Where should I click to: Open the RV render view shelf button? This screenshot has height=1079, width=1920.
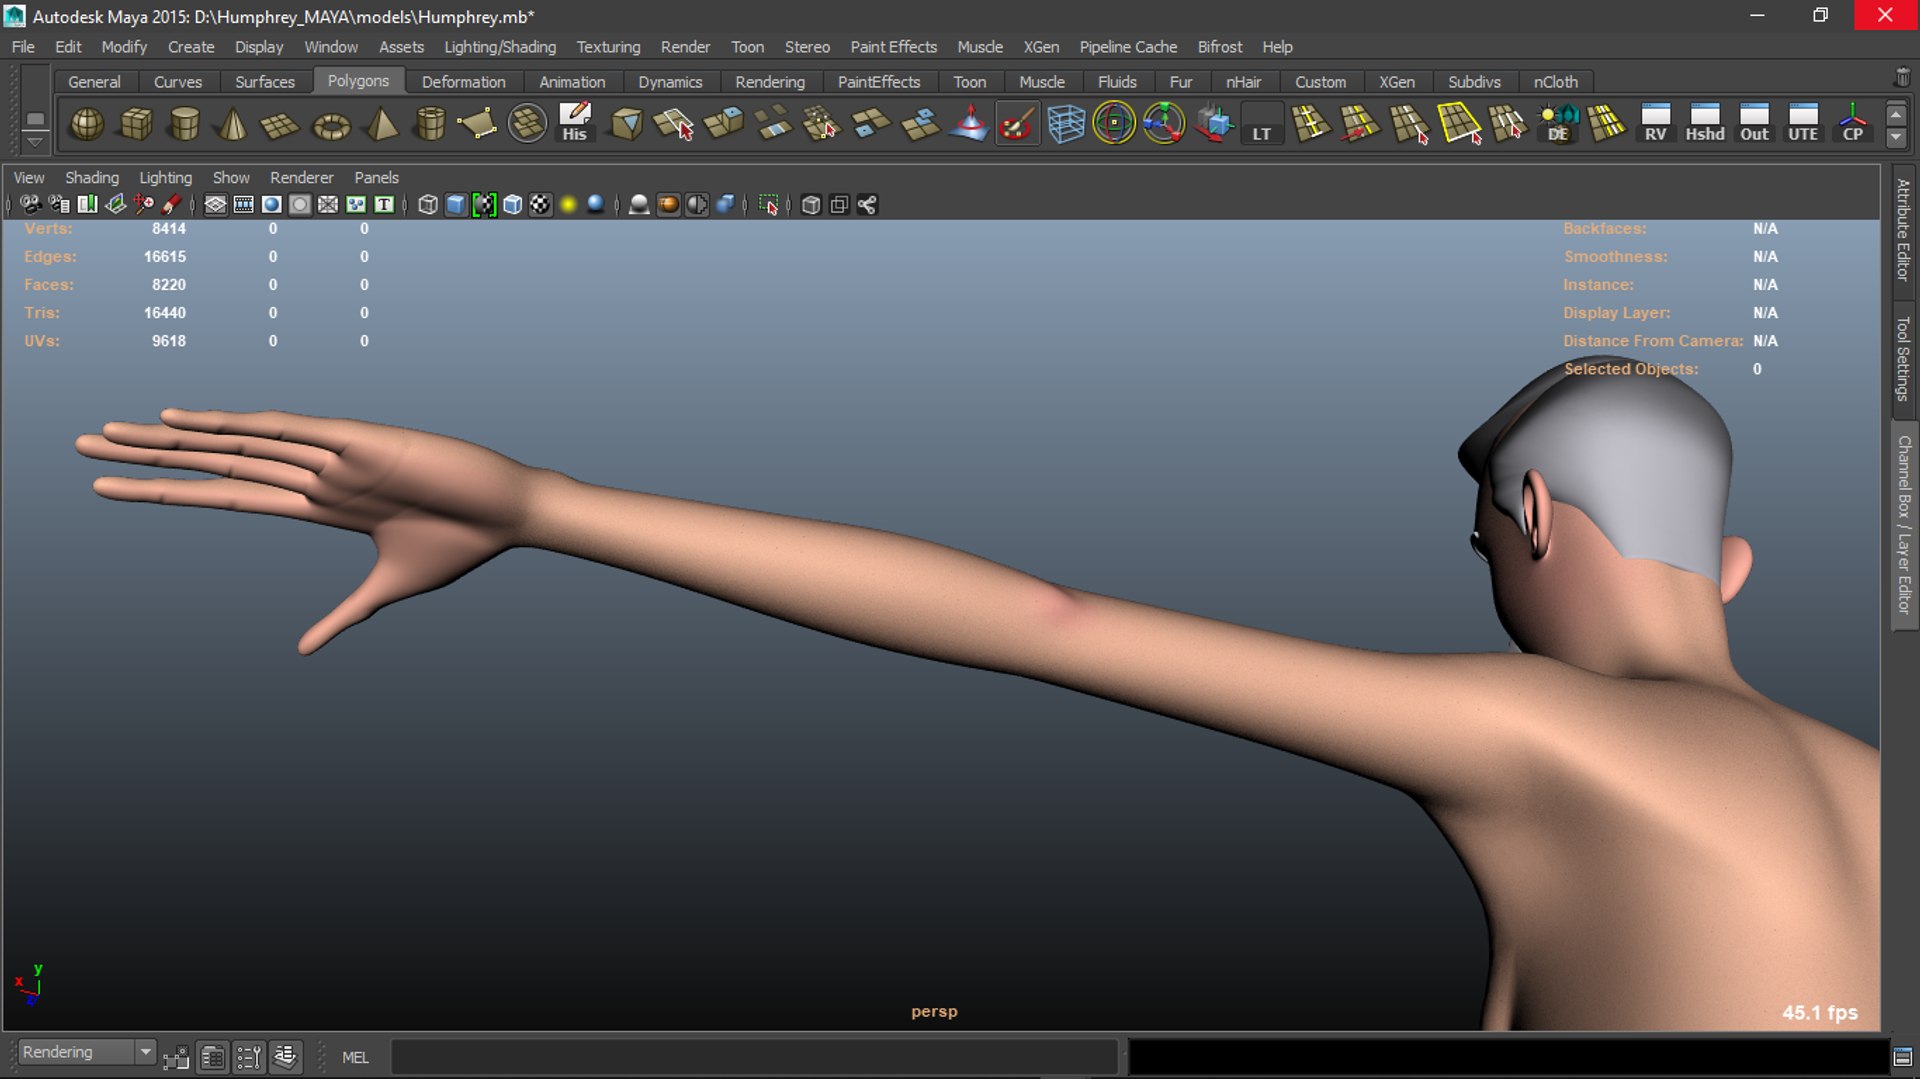[x=1655, y=124]
